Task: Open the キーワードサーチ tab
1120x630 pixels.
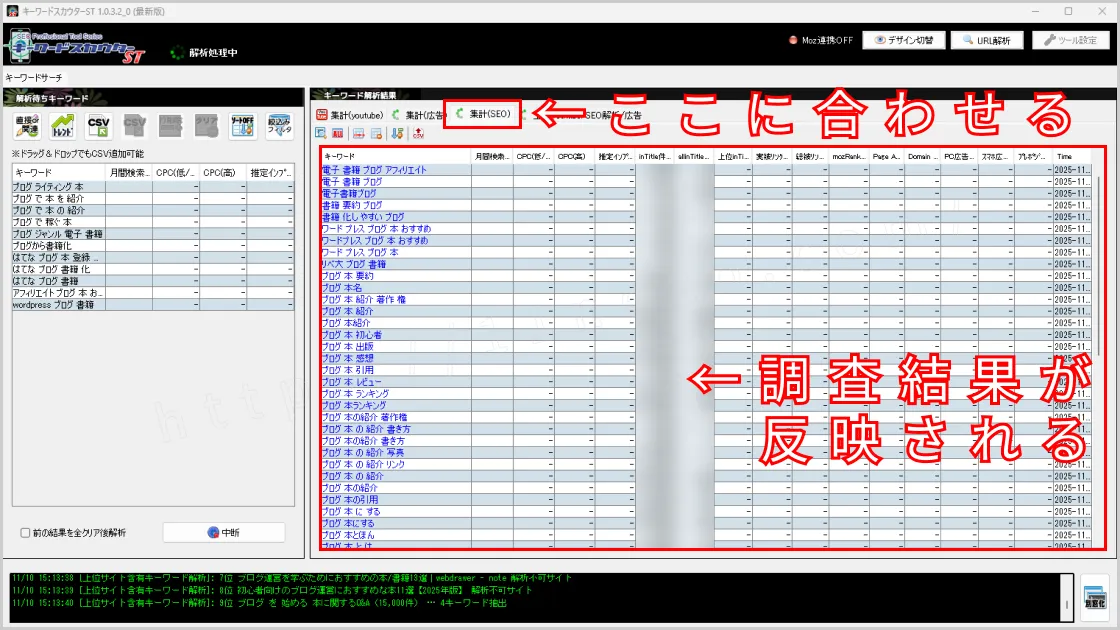Action: coord(34,77)
